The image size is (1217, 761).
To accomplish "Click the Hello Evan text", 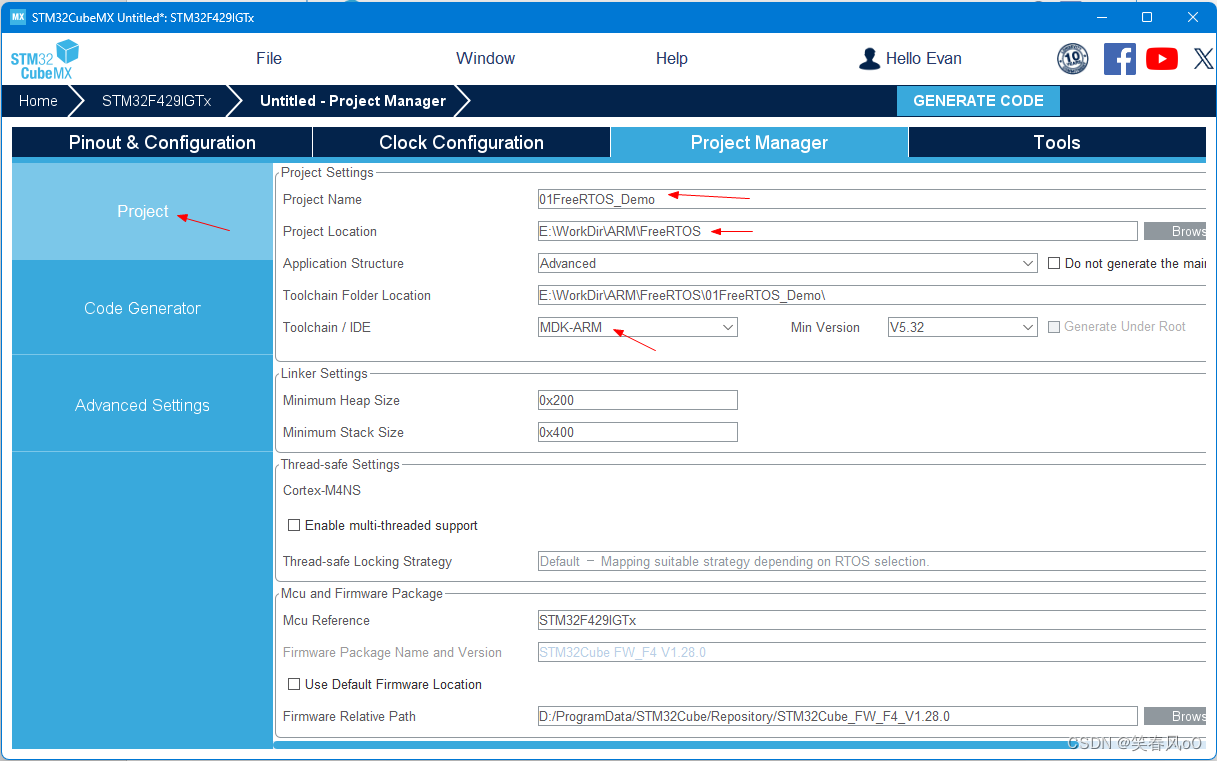I will click(924, 58).
